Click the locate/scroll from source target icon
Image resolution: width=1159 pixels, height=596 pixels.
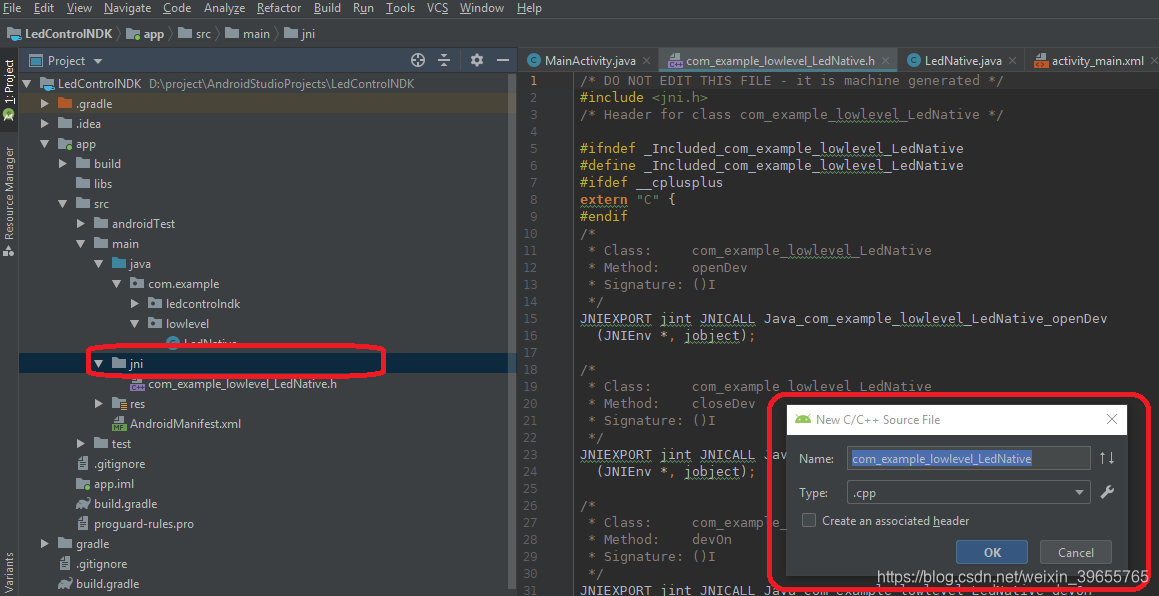pyautogui.click(x=418, y=61)
